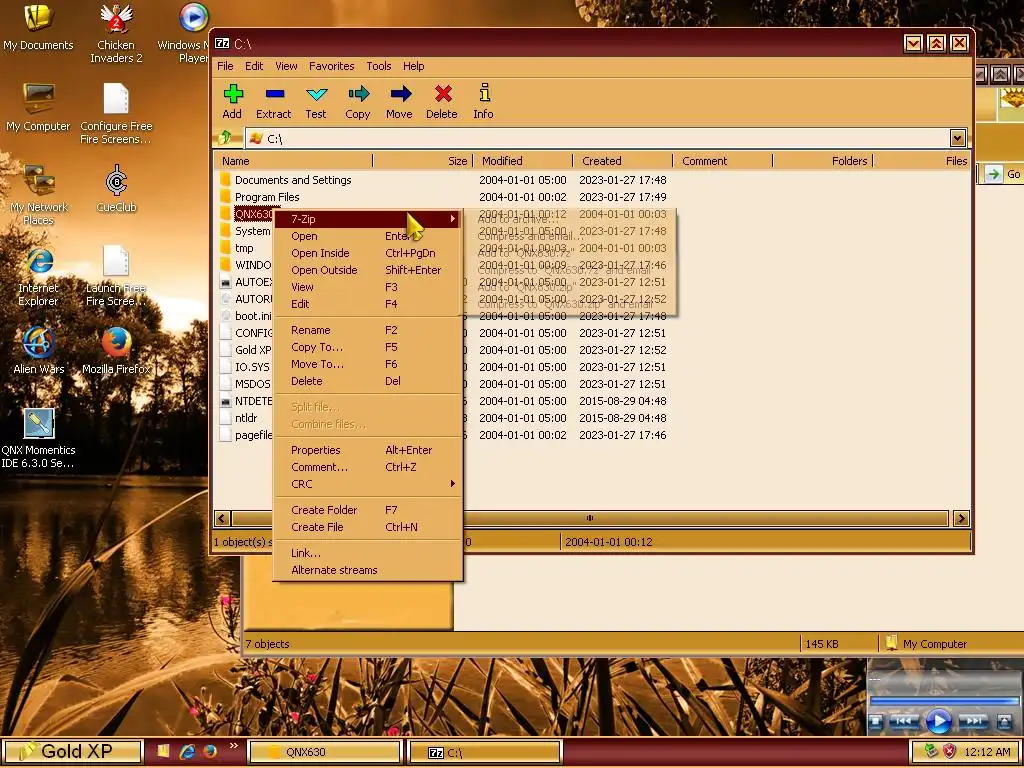Click the media player Stop button
The height and width of the screenshot is (768, 1024).
(876, 722)
